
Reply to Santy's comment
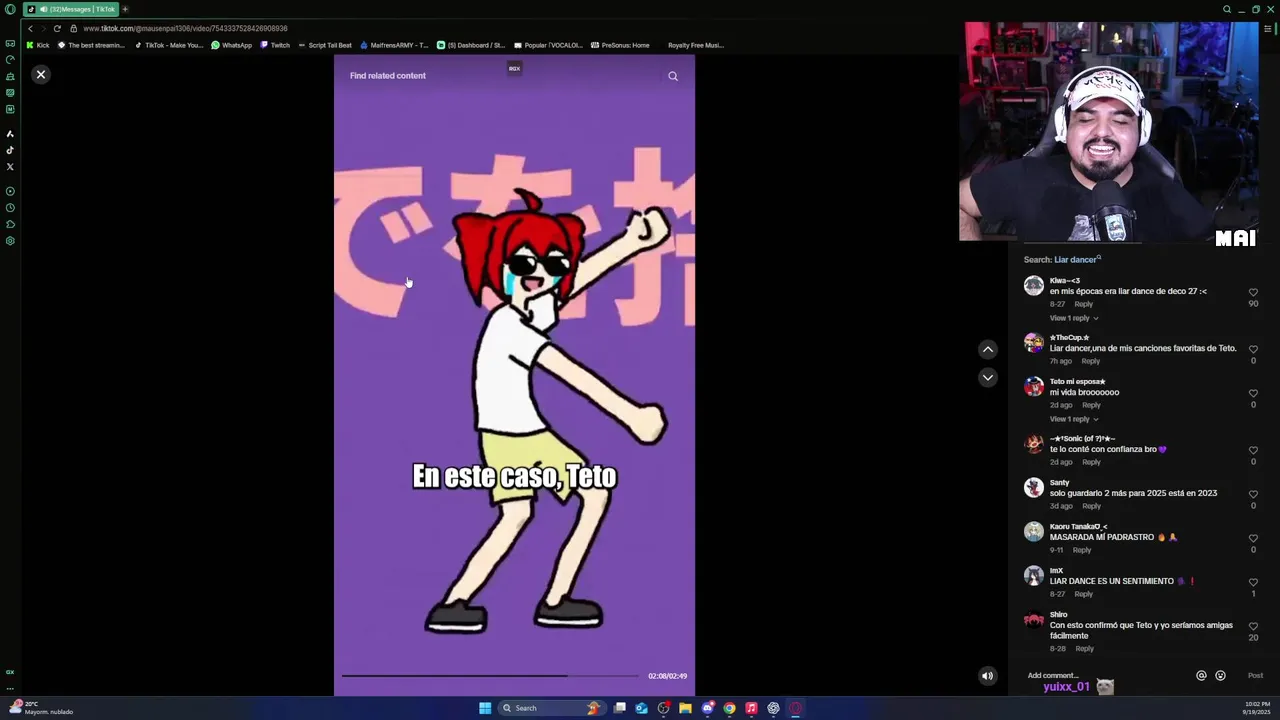pos(1092,506)
